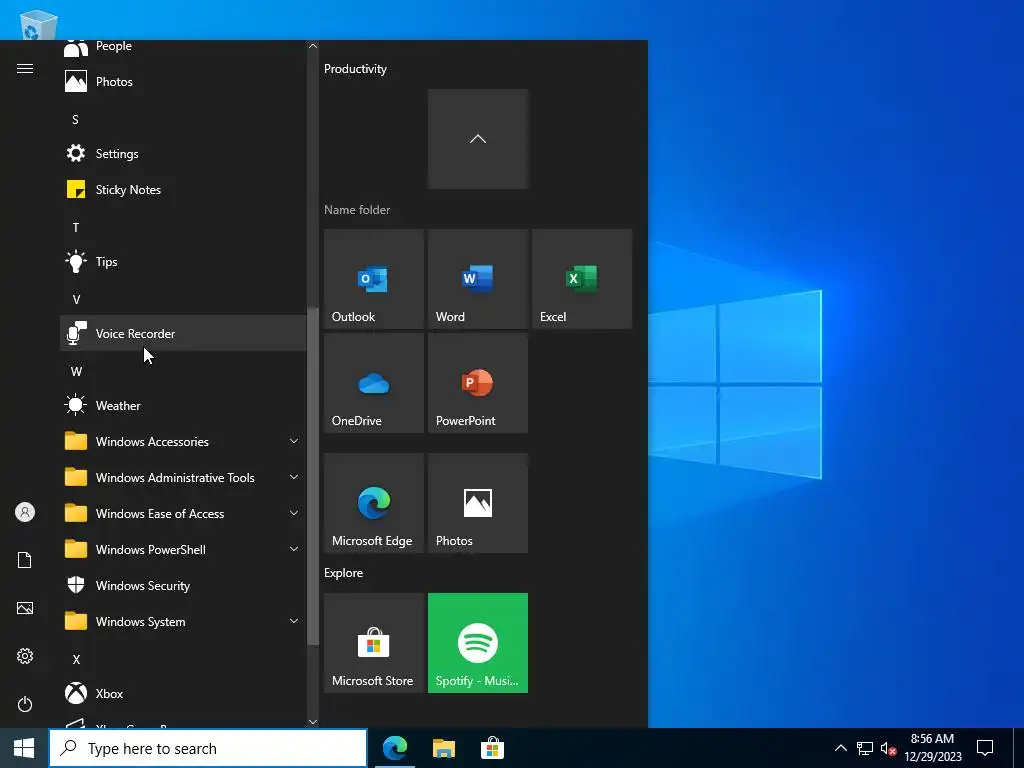Open the notification center
1024x768 pixels.
coord(985,748)
